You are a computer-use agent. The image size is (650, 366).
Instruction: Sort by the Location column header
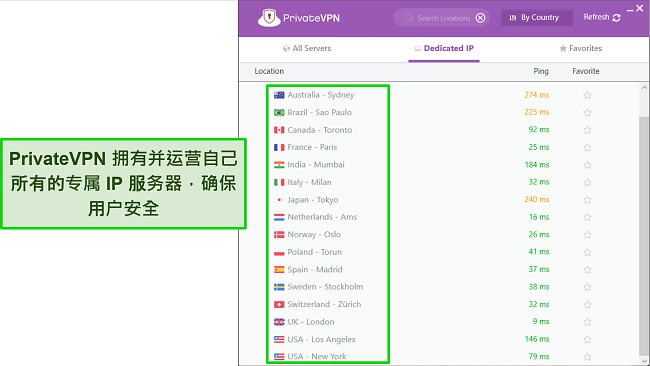269,71
